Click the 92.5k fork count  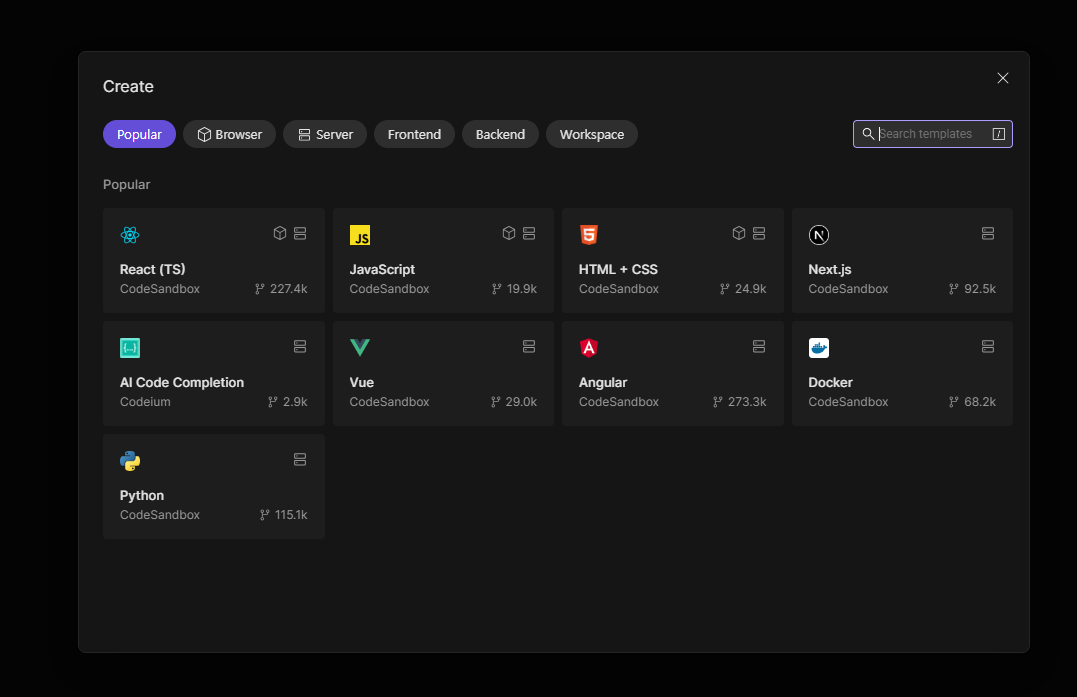[980, 289]
